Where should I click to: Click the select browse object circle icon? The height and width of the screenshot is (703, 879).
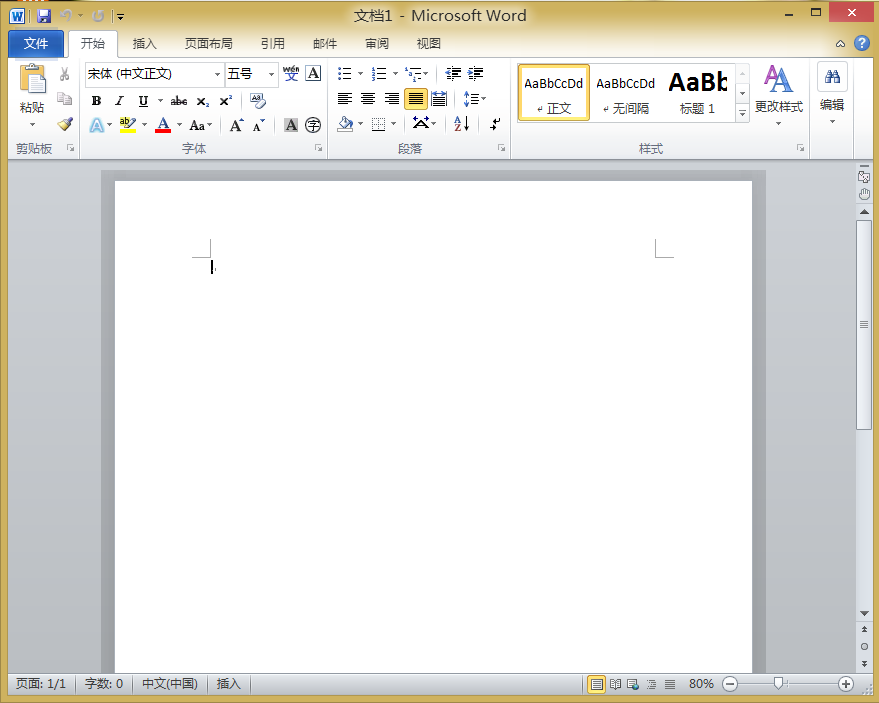(x=864, y=646)
